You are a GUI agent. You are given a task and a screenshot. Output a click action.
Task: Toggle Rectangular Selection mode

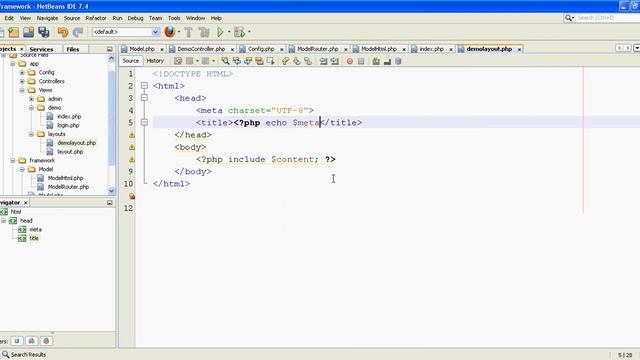(270, 61)
